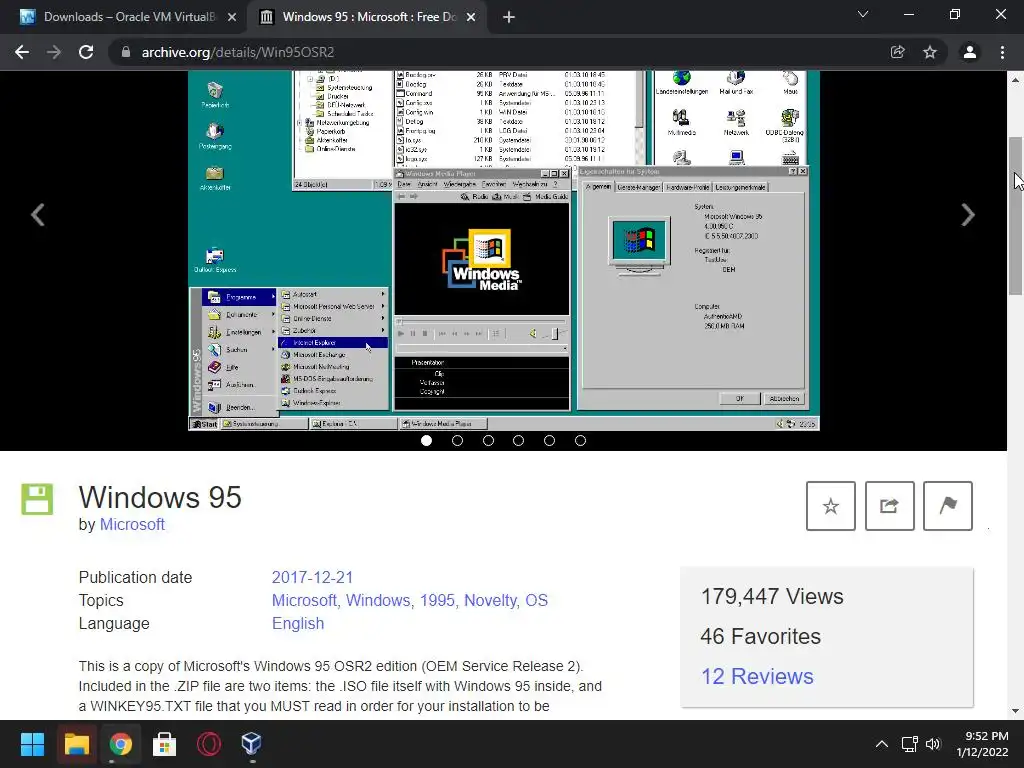This screenshot has height=768, width=1024.
Task: Open File Explorer from taskbar
Action: (x=76, y=744)
